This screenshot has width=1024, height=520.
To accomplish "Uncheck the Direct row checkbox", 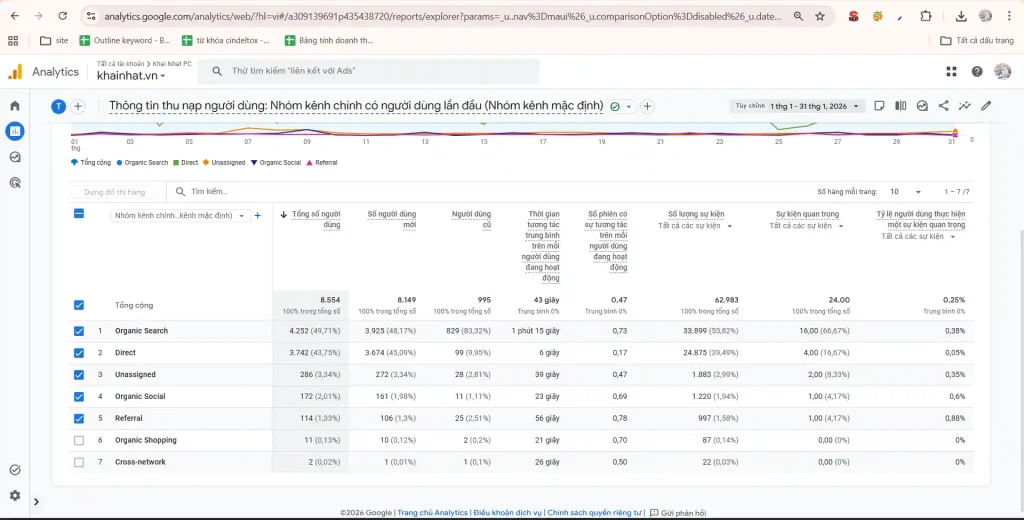I will pyautogui.click(x=79, y=353).
